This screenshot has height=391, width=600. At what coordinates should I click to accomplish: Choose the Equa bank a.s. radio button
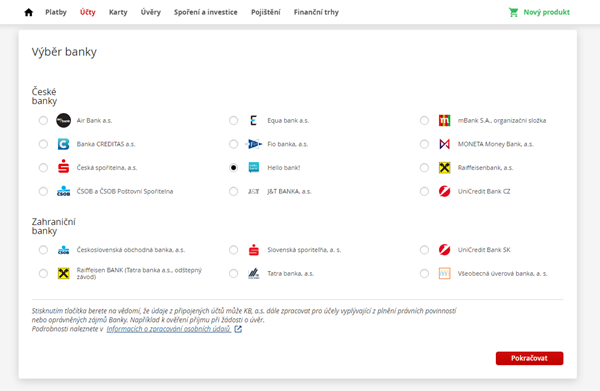pos(233,121)
